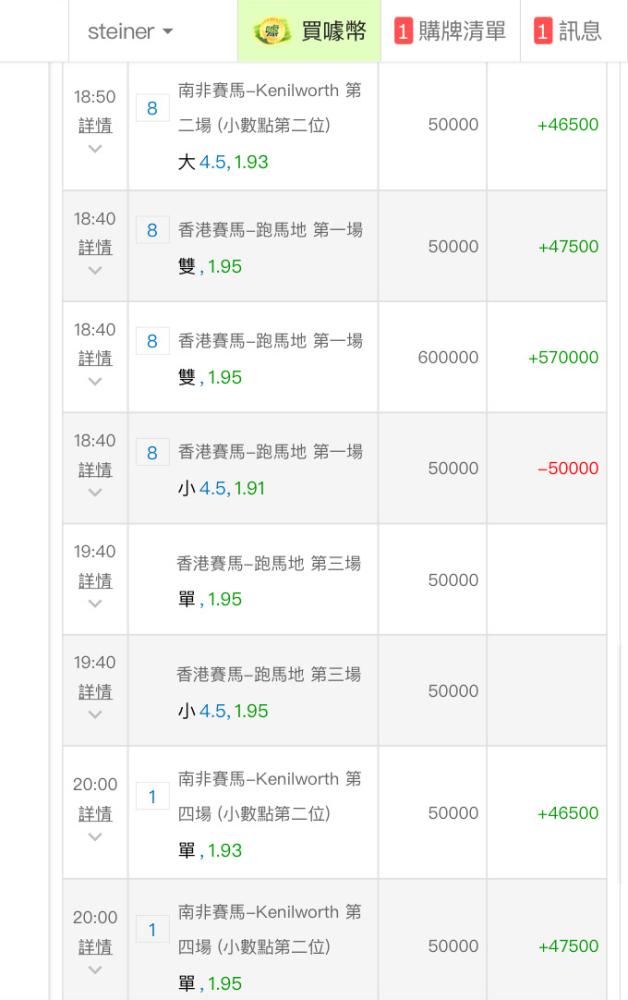Screen dimensions: 628x1000
Task: Click number 8 badge on 600000 bet row
Action: click(152, 342)
